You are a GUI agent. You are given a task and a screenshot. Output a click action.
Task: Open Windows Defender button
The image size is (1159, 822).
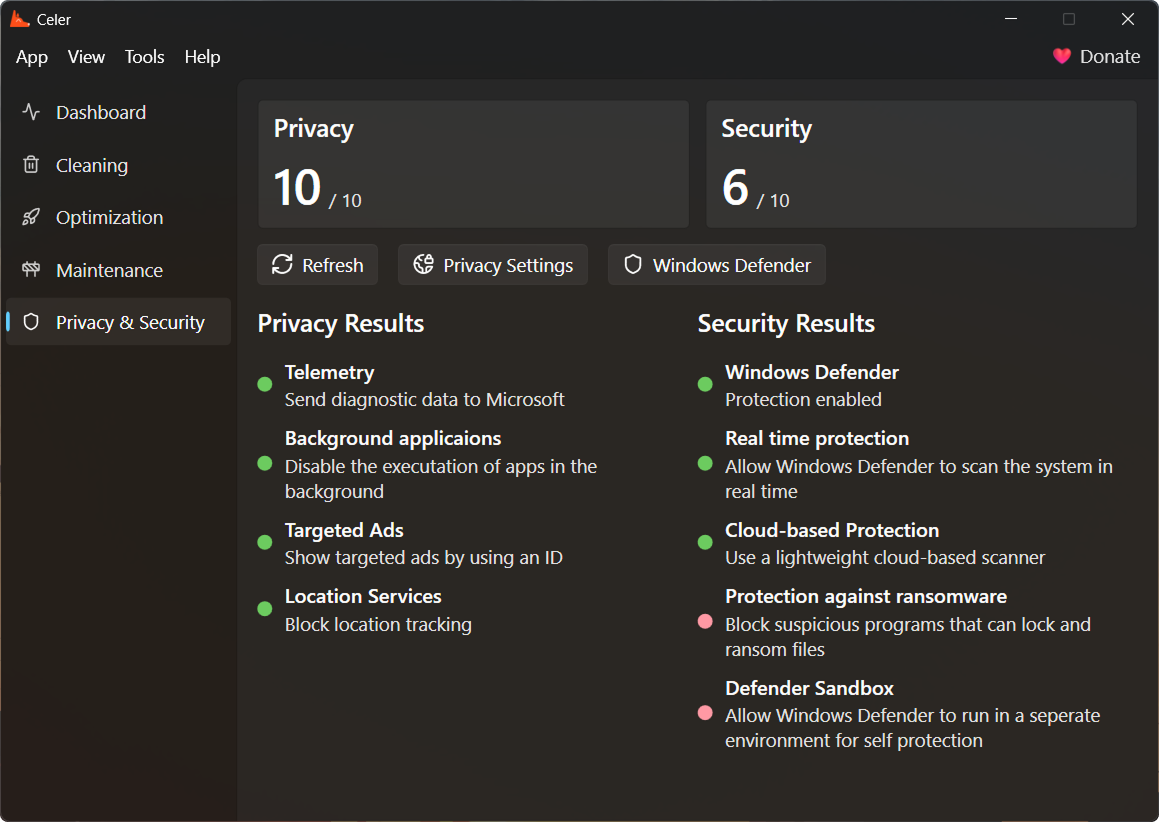point(716,265)
